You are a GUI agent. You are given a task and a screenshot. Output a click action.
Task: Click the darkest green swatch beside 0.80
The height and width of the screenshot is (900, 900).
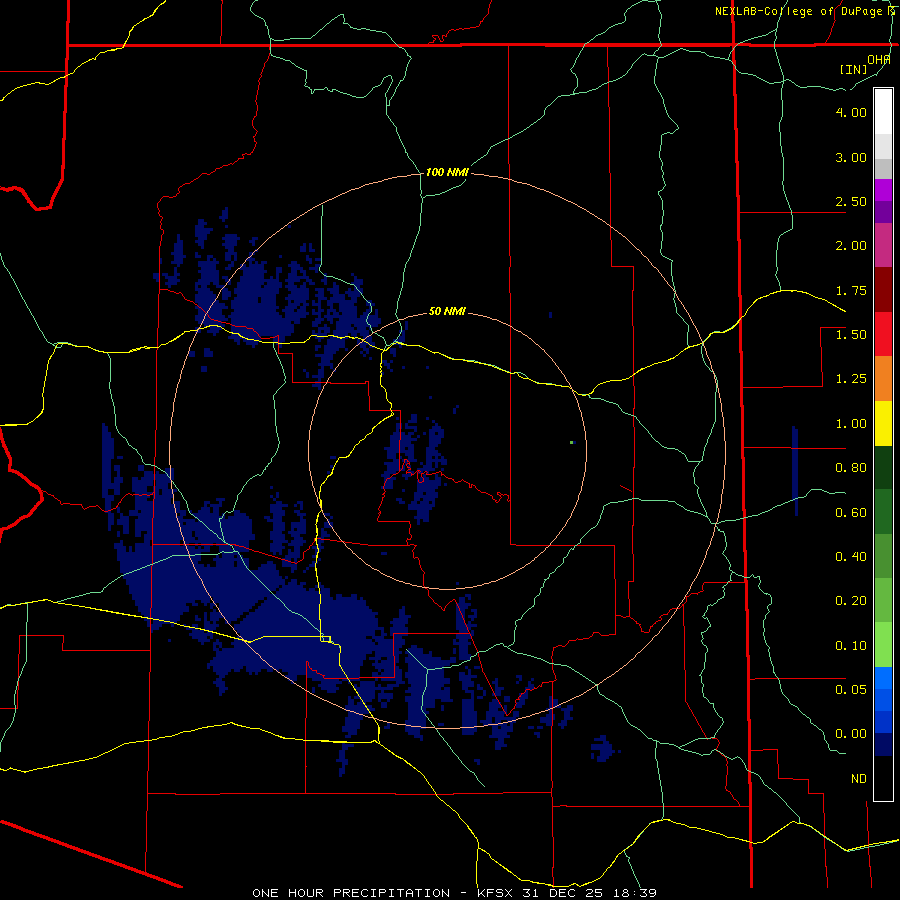tap(883, 468)
